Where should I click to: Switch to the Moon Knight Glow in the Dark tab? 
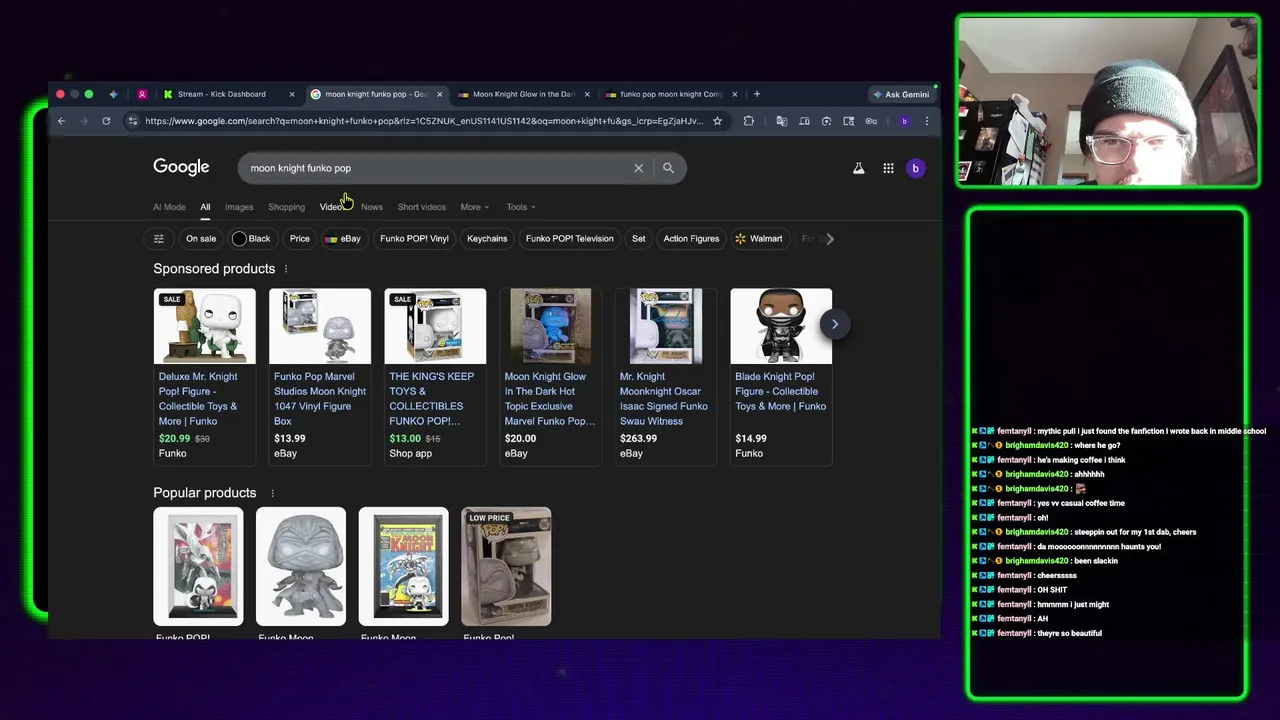coord(523,94)
